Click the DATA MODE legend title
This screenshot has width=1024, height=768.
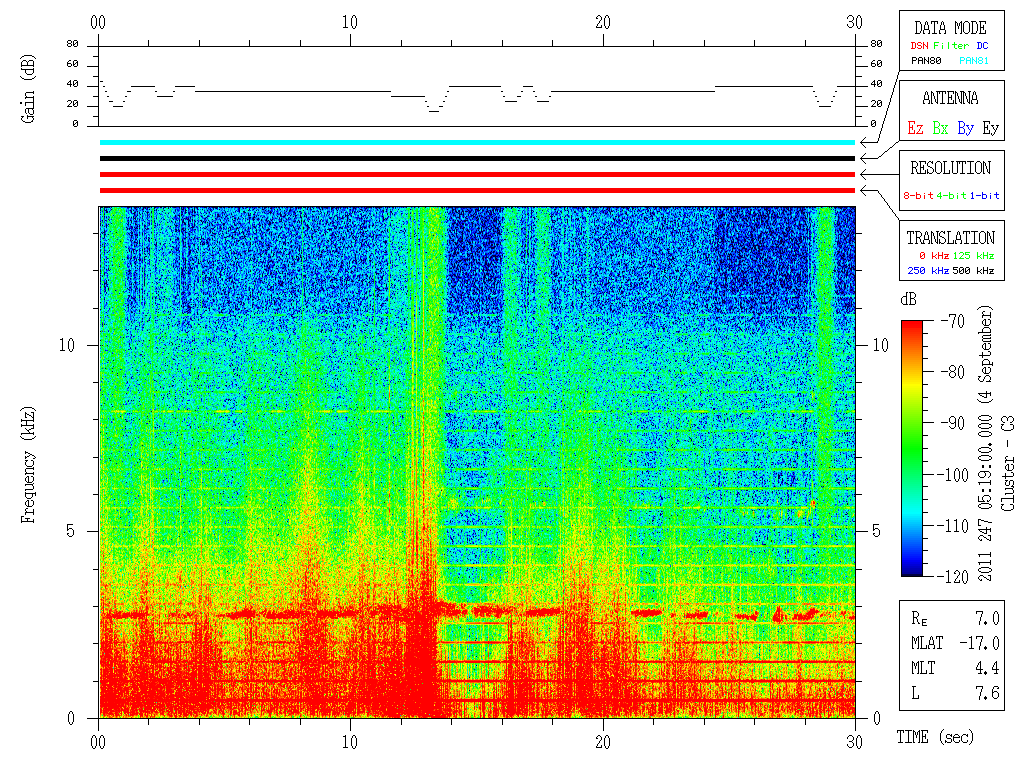click(950, 28)
